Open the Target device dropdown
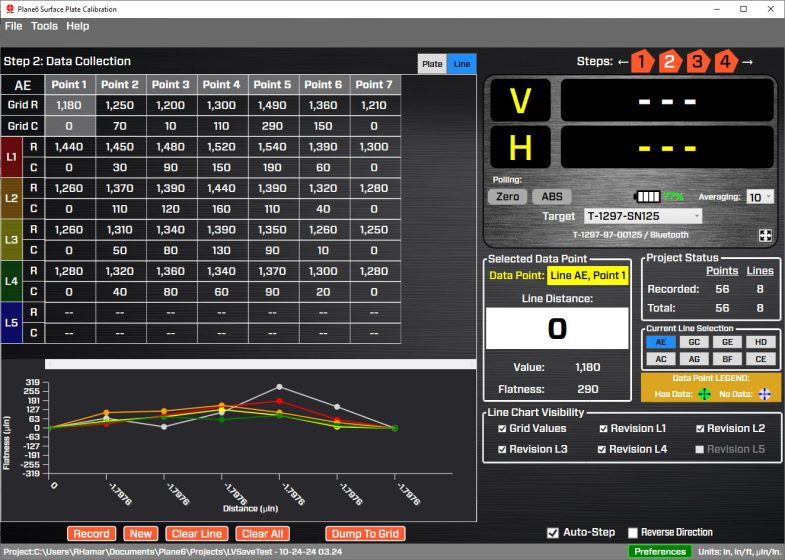This screenshot has height=560, width=785. coord(643,216)
